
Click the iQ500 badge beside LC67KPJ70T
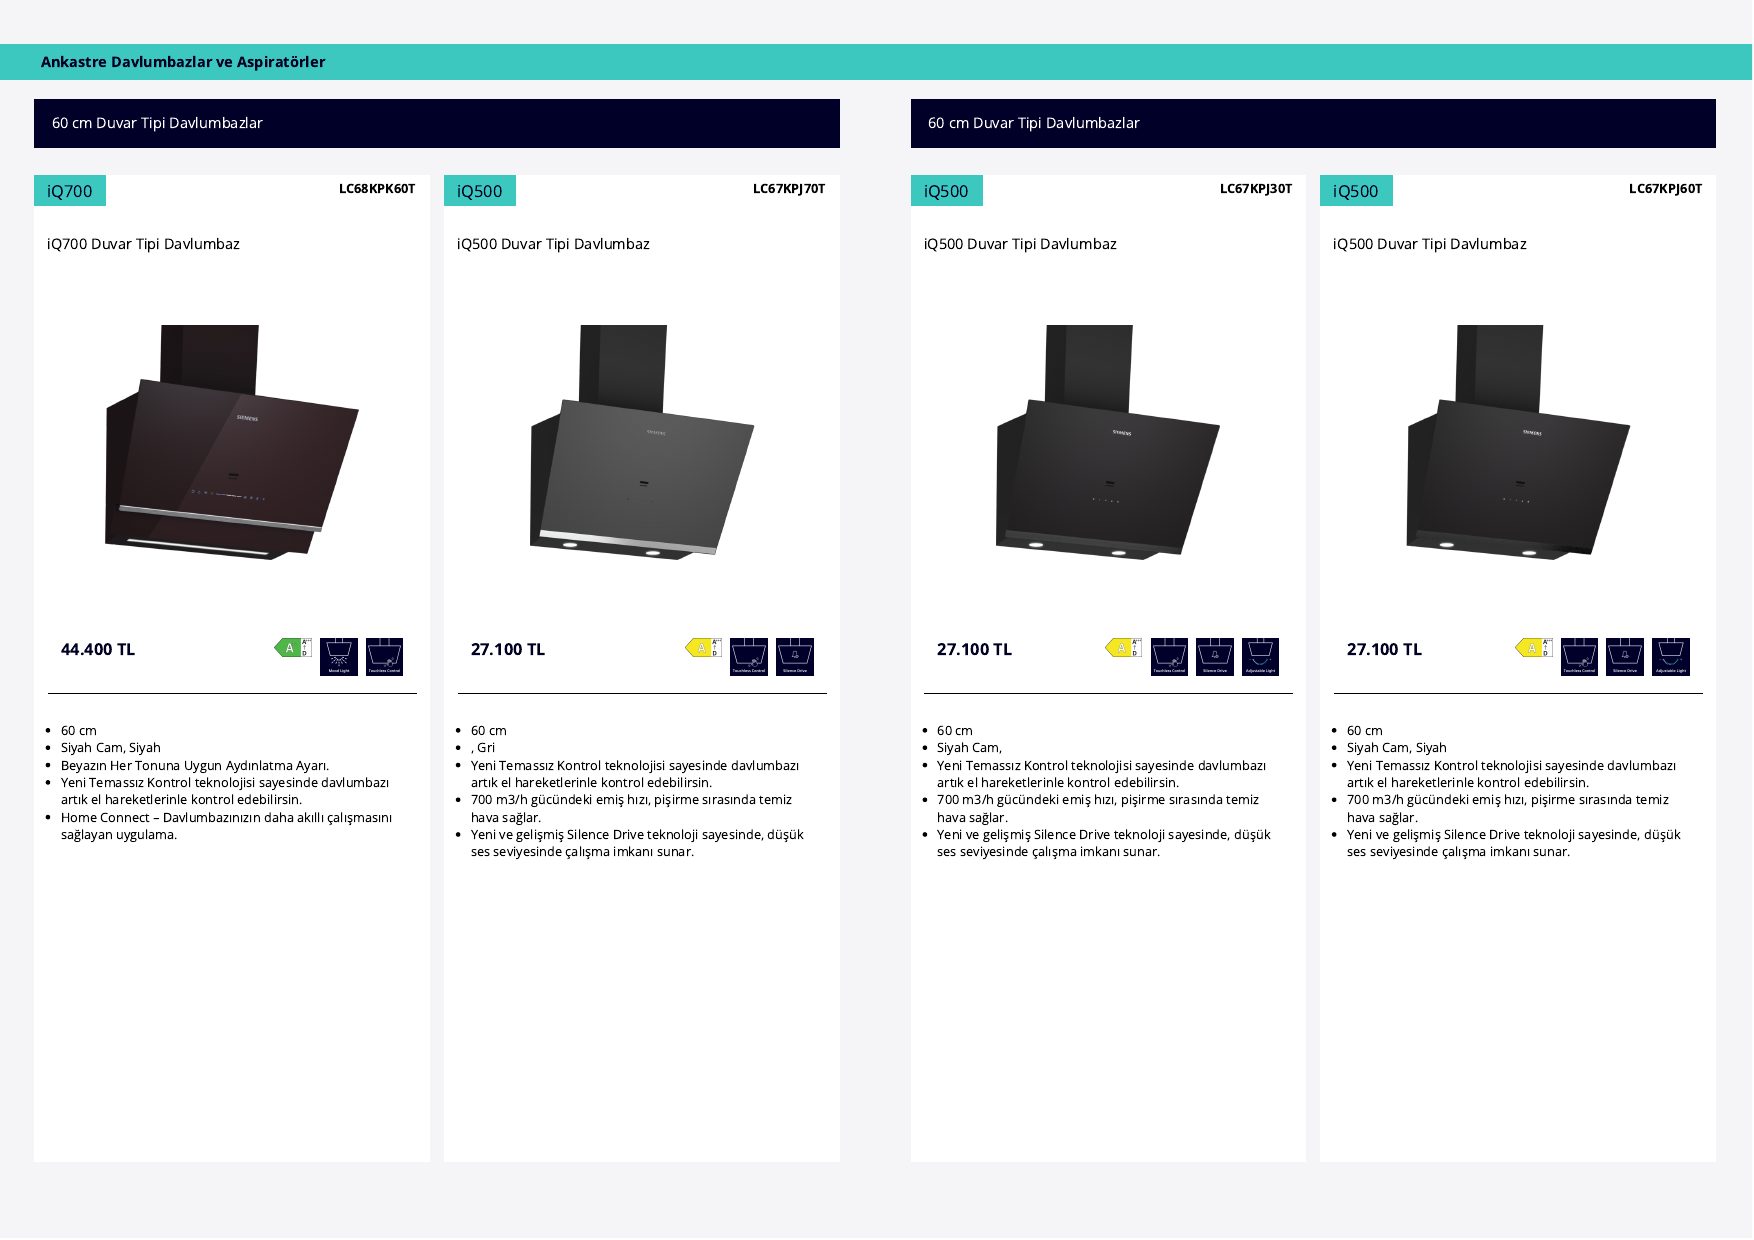tap(480, 191)
